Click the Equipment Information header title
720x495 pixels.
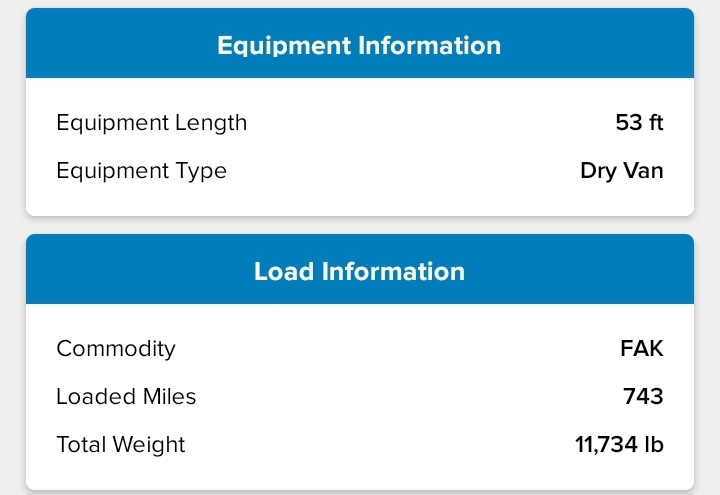pos(359,45)
